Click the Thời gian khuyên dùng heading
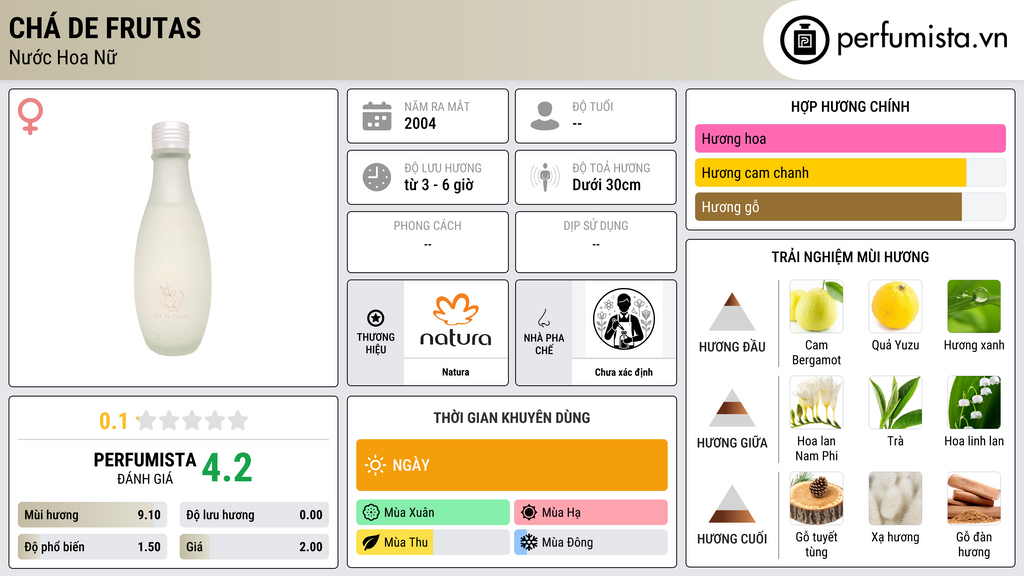Viewport: 1024px width, 576px height. (512, 417)
